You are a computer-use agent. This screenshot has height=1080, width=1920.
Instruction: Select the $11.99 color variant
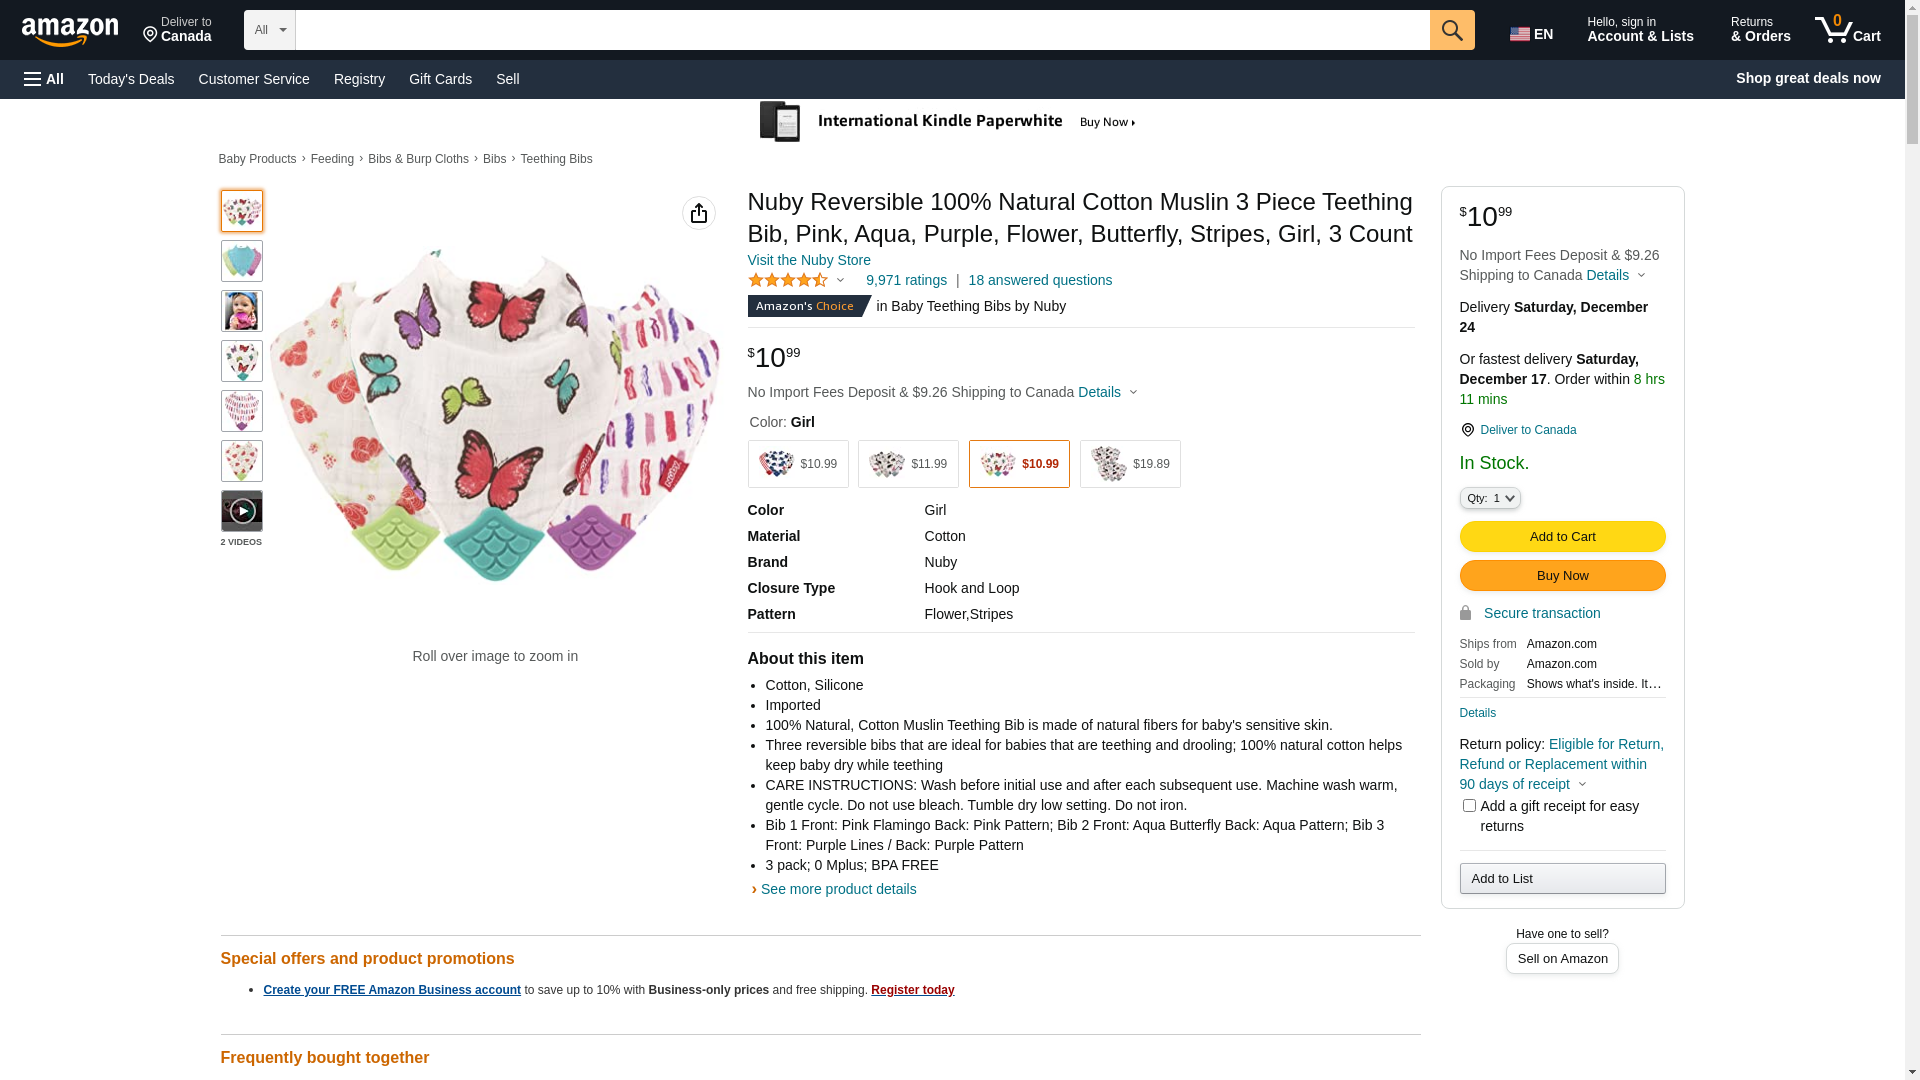tap(907, 464)
